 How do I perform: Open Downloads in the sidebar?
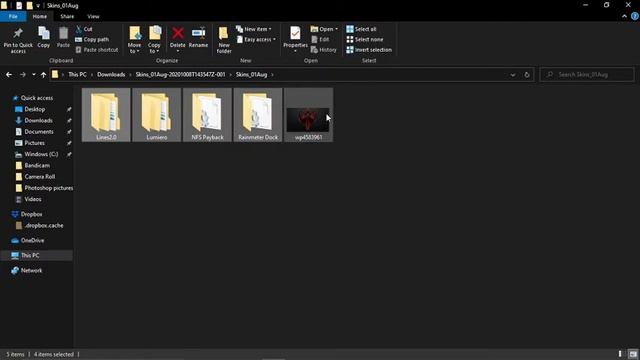click(38, 120)
